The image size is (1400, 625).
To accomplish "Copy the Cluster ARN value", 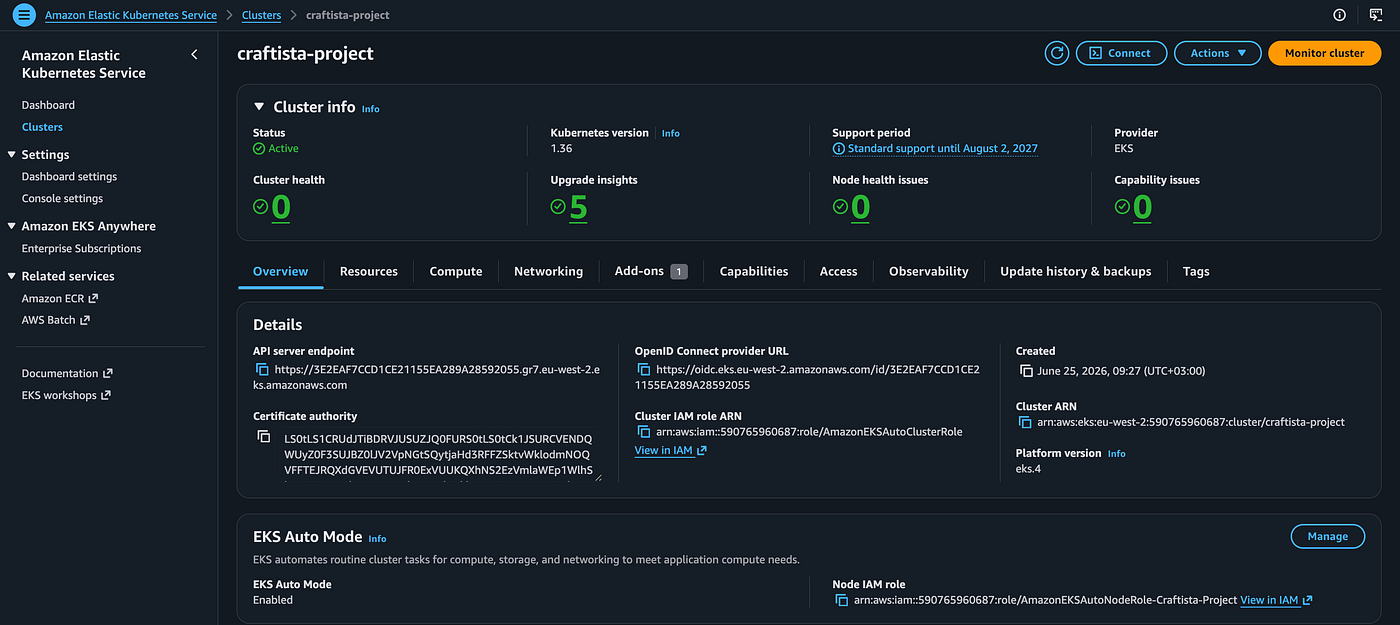I will pos(1026,422).
